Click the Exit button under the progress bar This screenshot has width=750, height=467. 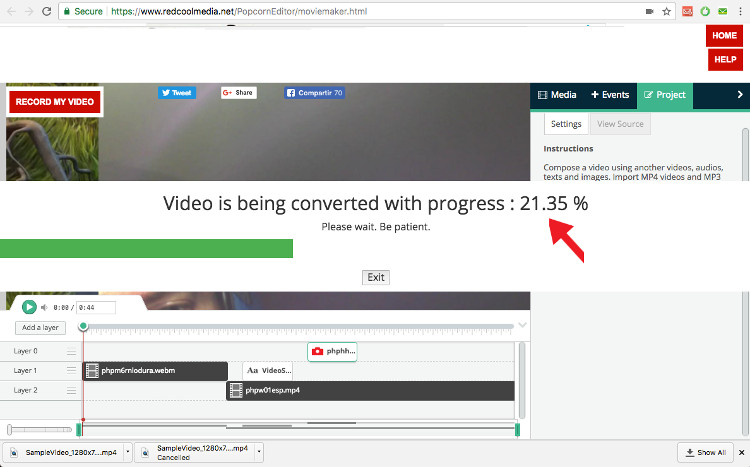point(375,277)
